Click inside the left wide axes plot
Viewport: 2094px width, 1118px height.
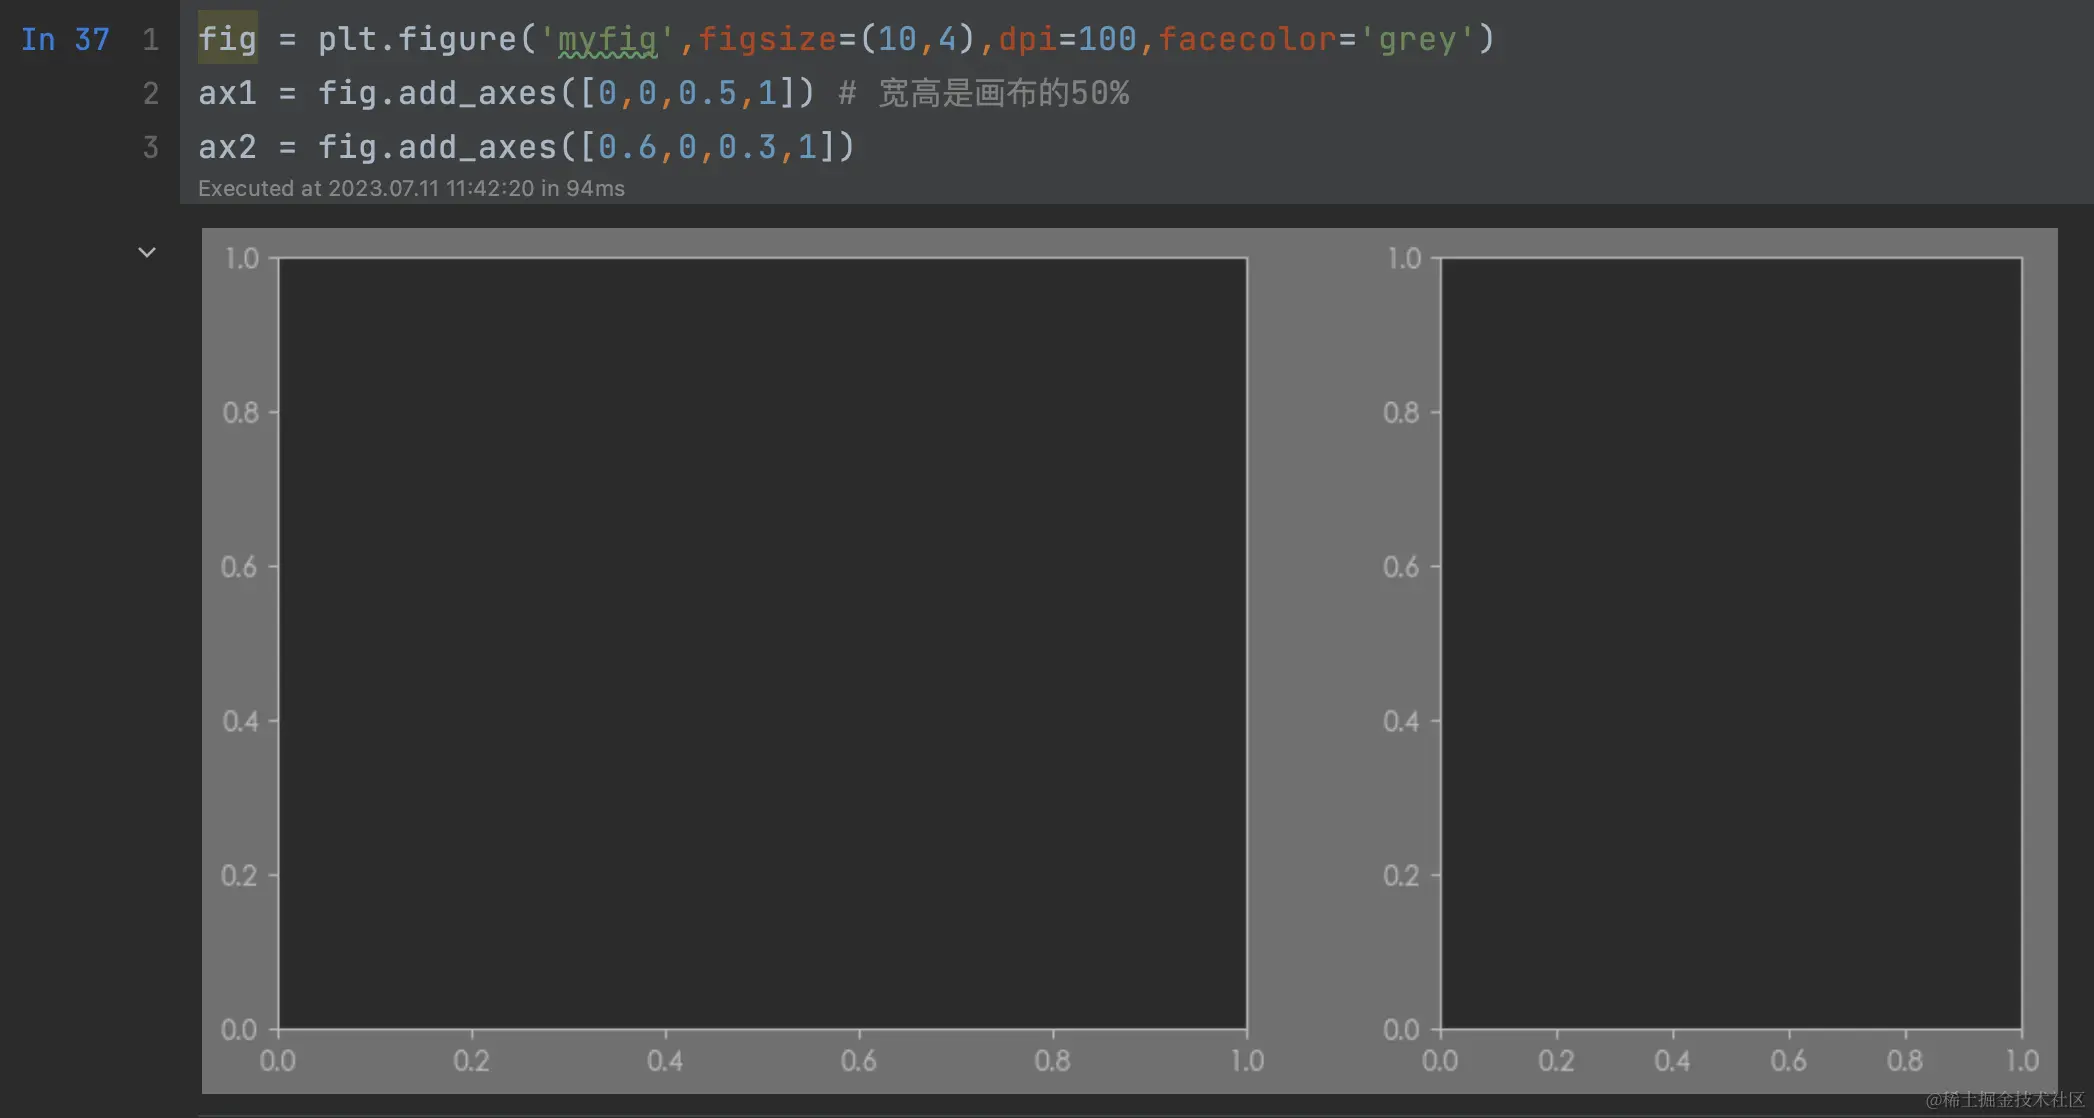[x=762, y=643]
